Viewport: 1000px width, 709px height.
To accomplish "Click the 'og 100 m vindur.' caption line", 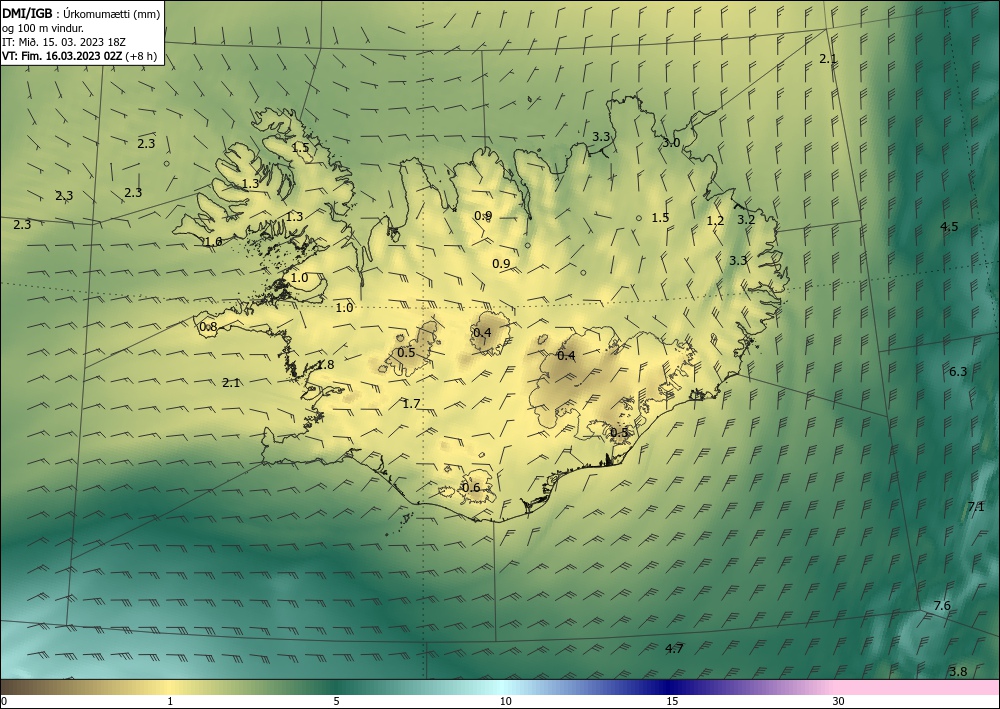I will (43, 28).
